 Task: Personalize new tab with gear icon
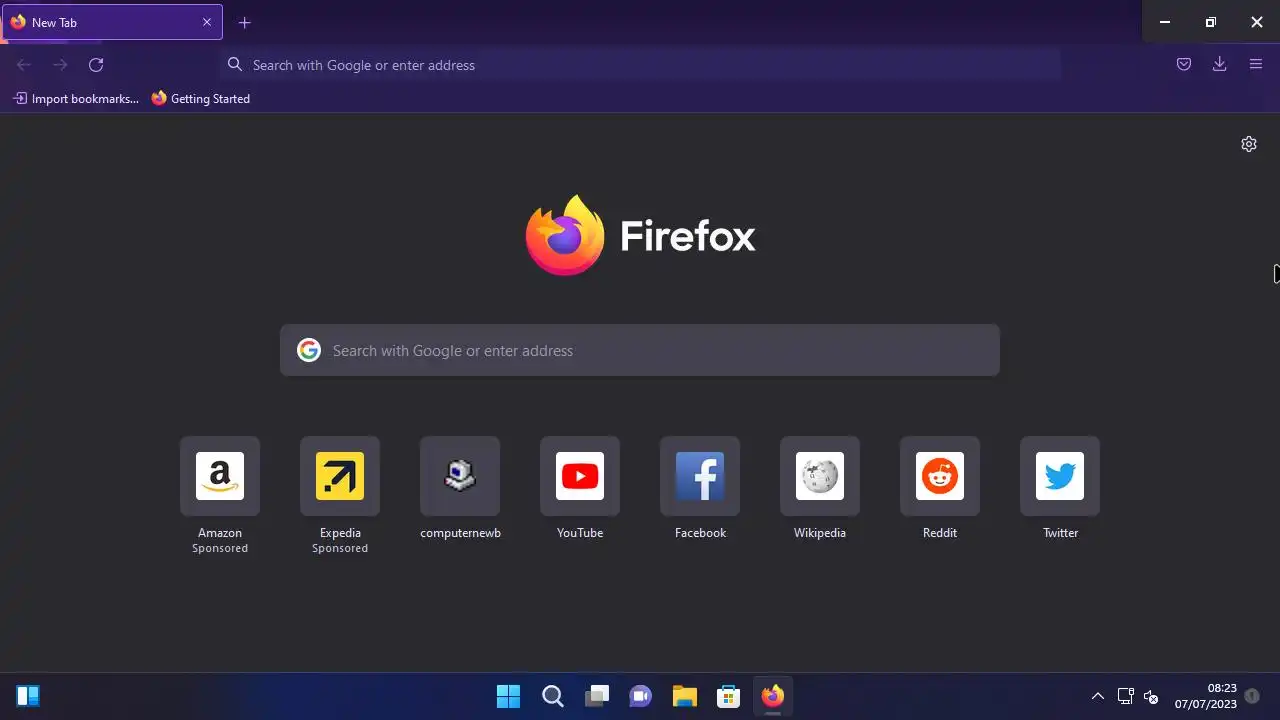[1249, 144]
